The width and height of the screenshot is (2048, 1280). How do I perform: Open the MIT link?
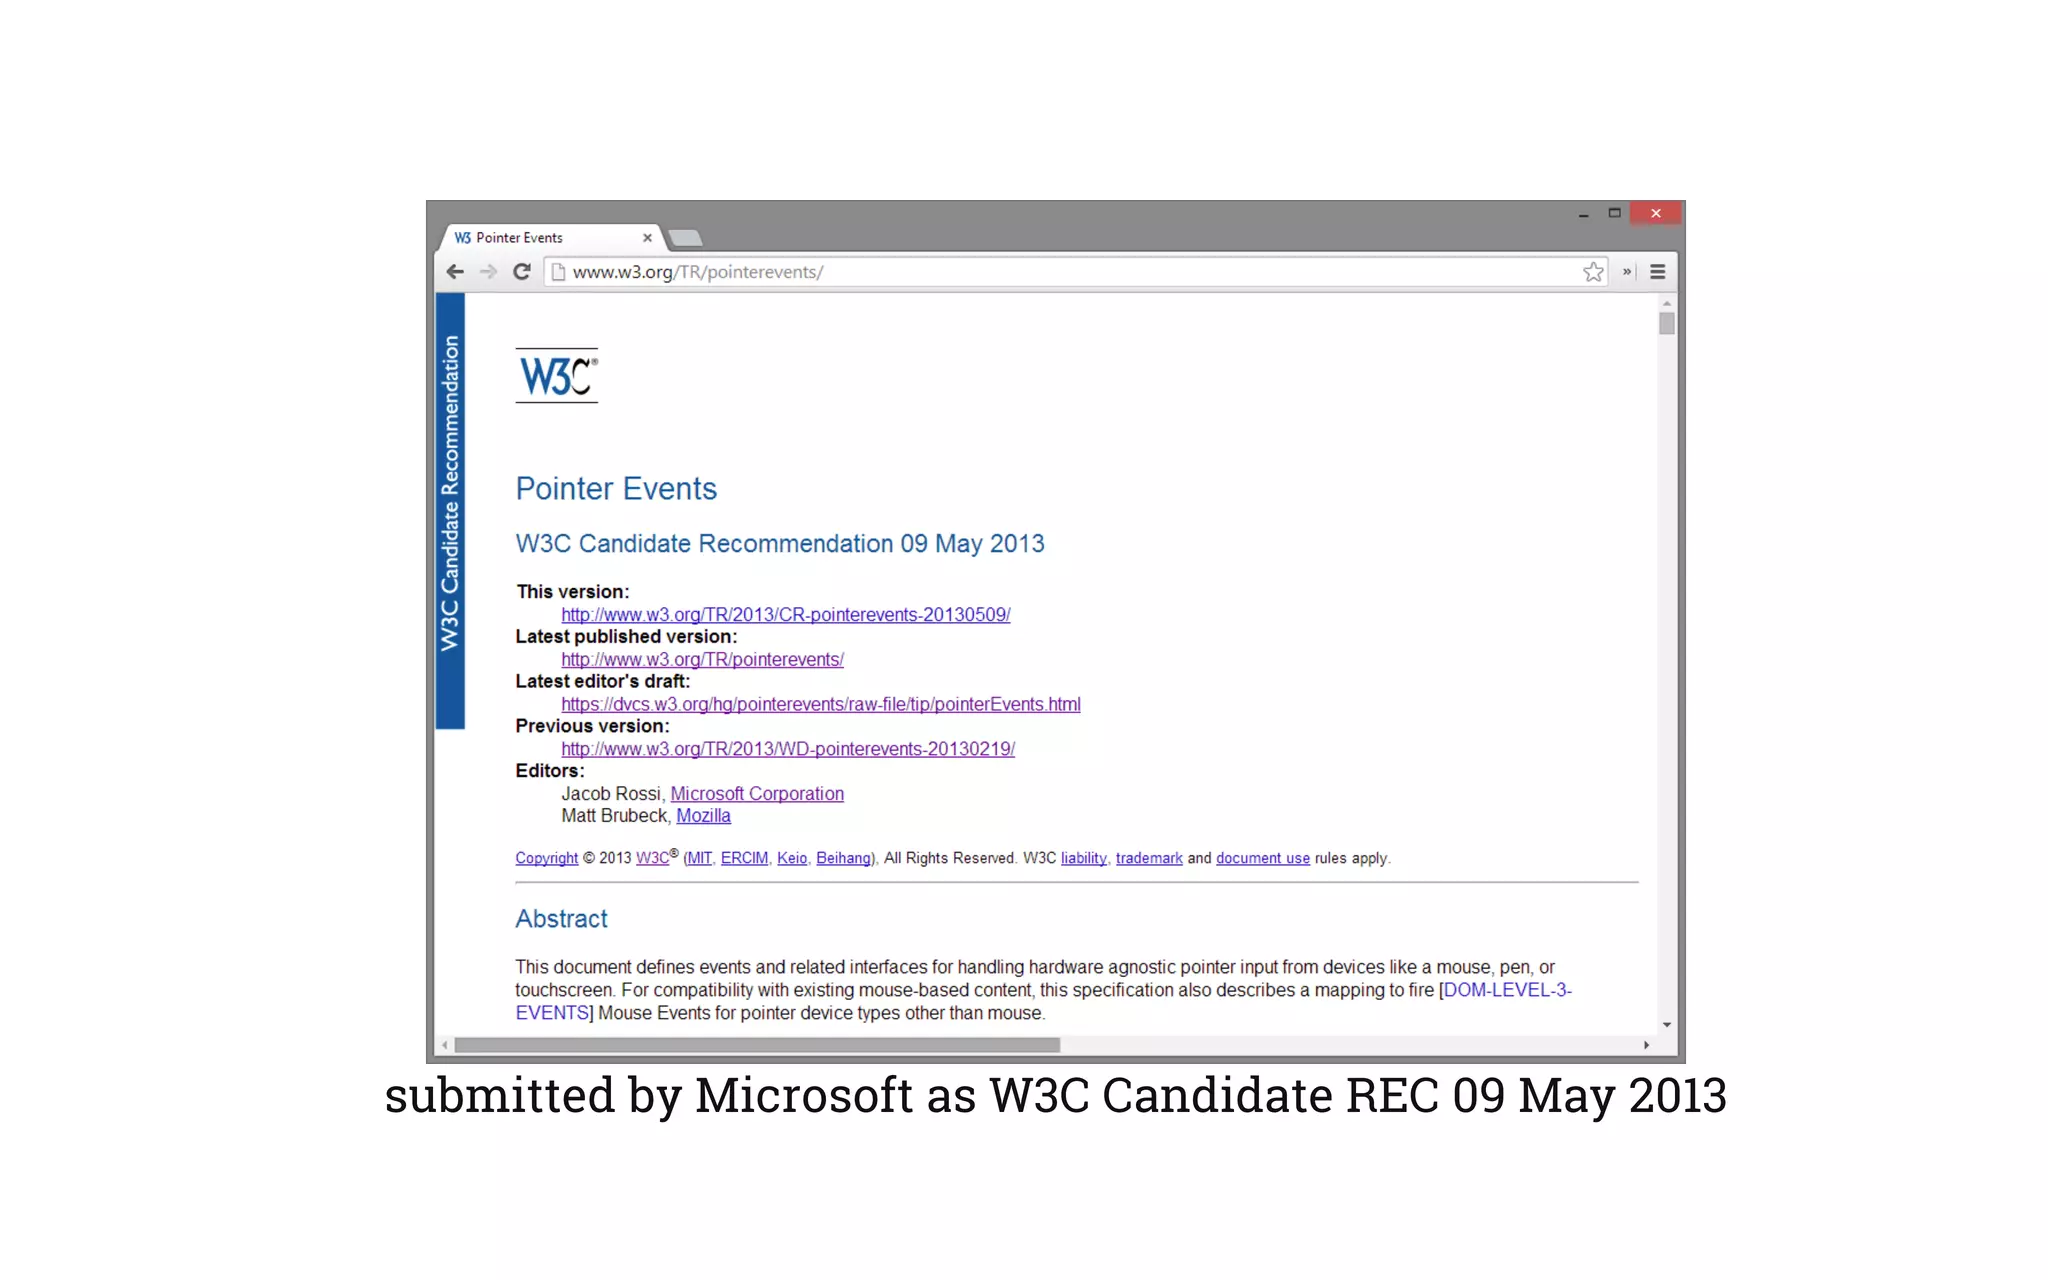pos(699,858)
